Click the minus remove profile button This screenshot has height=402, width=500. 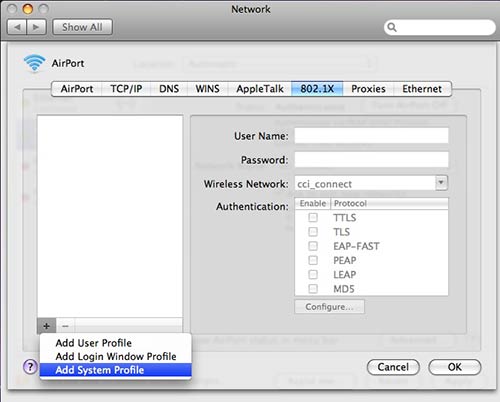[65, 326]
